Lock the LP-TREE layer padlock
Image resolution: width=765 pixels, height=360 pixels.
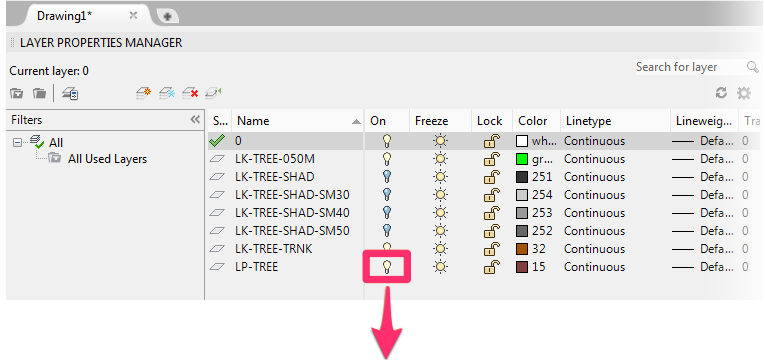tap(491, 267)
